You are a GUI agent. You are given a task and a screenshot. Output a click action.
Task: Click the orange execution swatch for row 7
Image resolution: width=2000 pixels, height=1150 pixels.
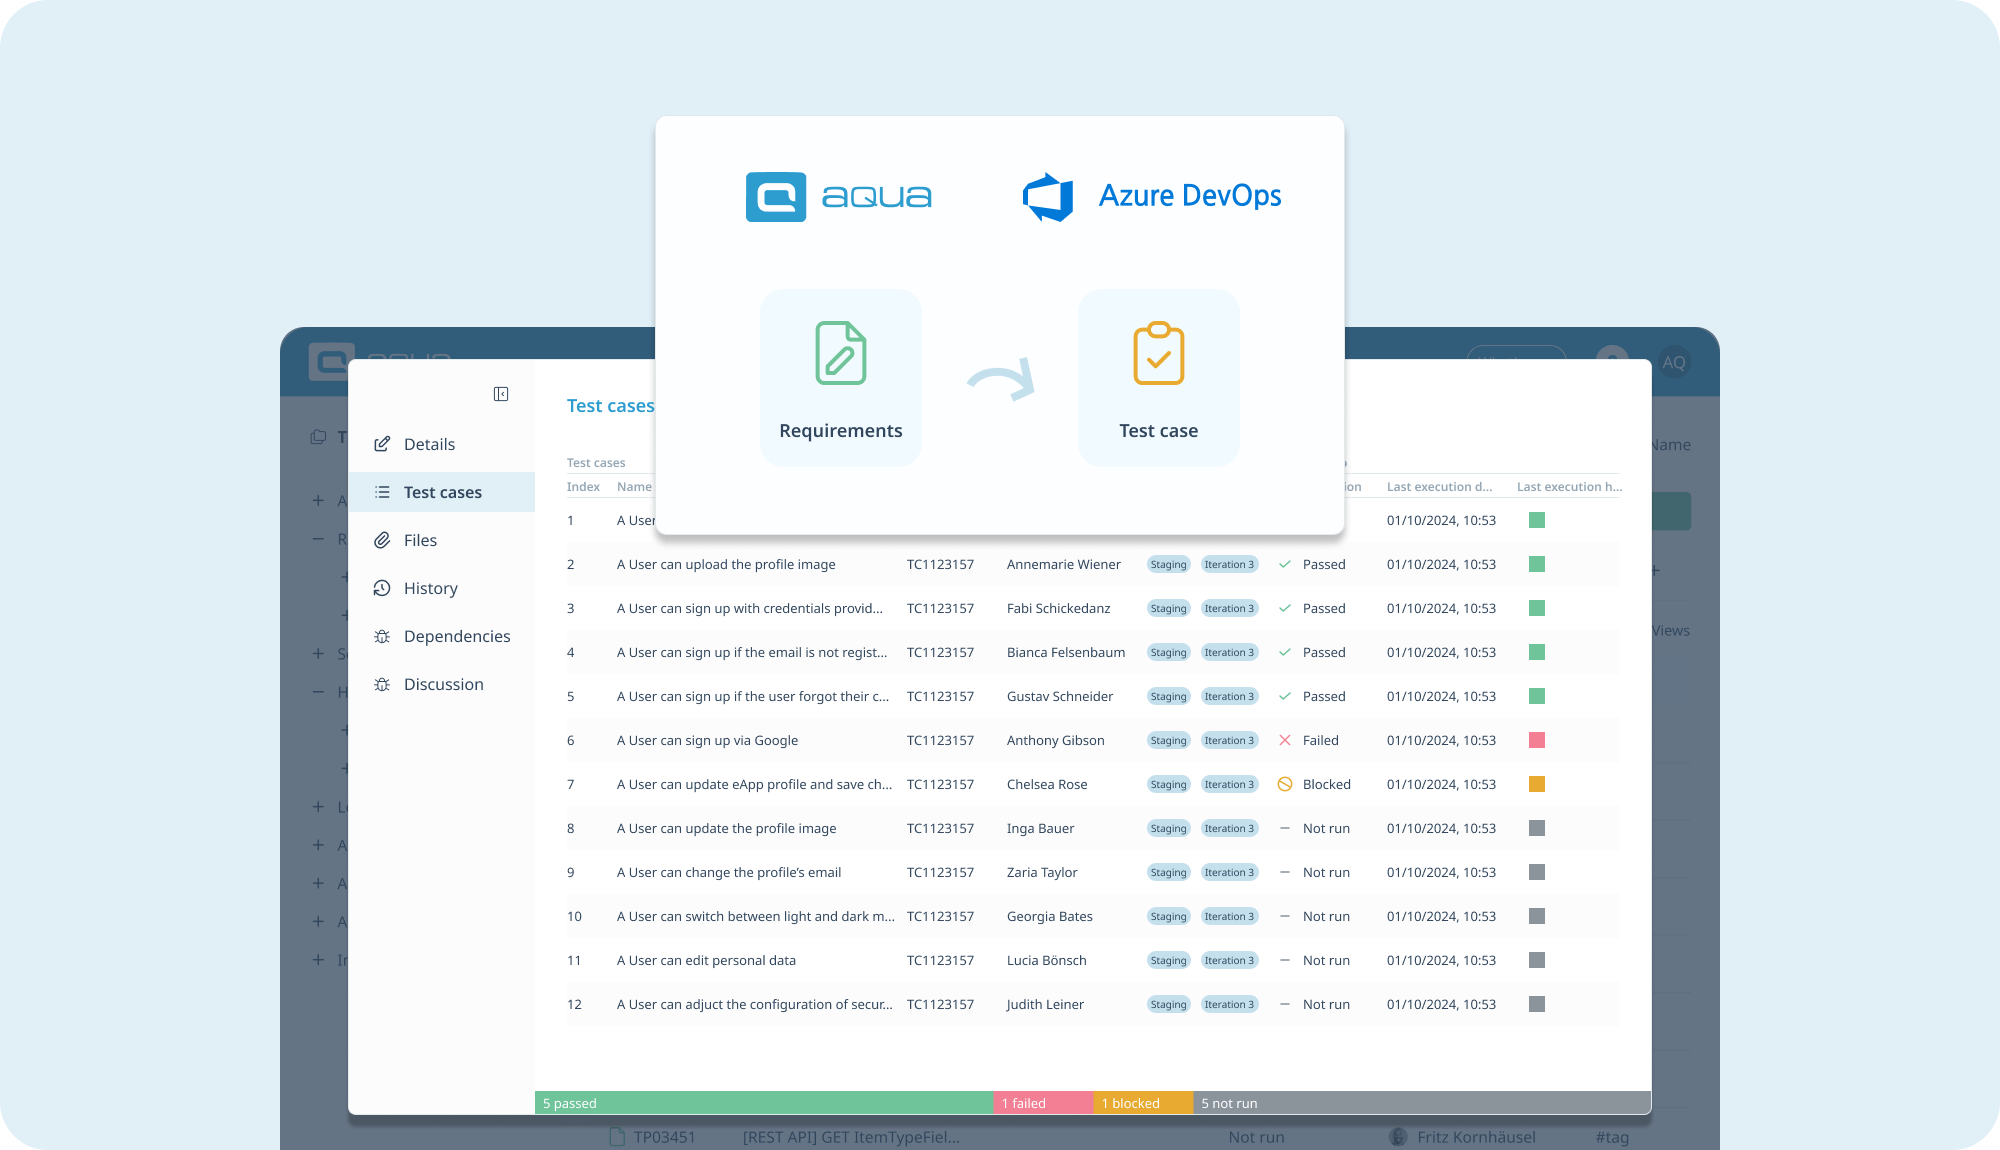click(x=1537, y=784)
